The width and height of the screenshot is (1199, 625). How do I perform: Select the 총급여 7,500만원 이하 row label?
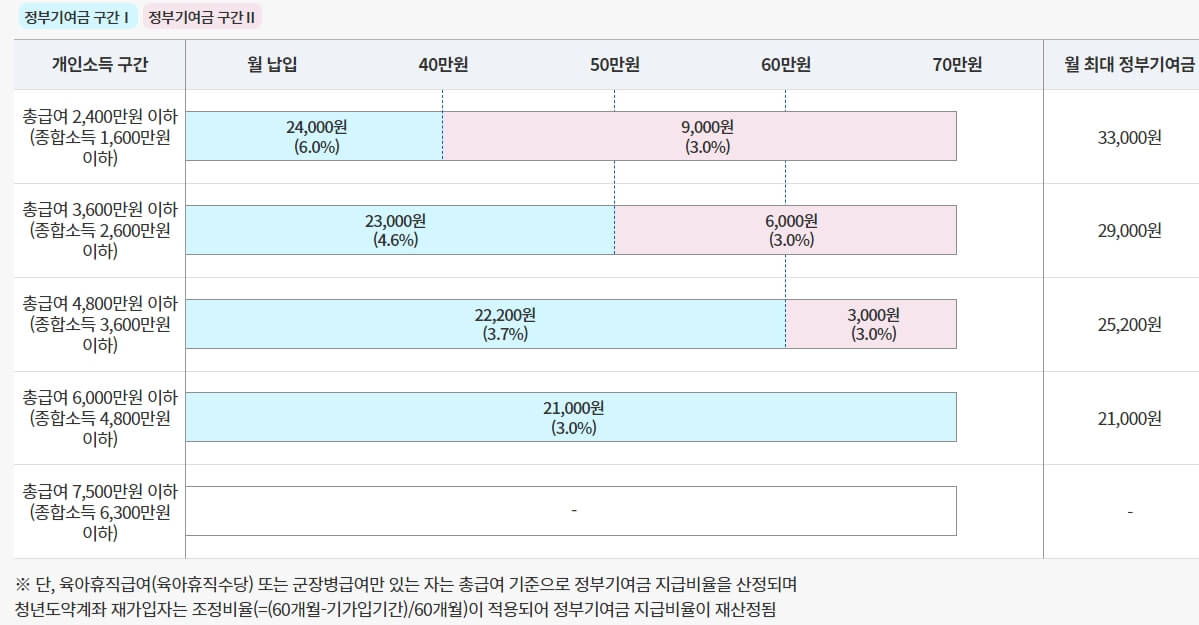click(x=96, y=511)
